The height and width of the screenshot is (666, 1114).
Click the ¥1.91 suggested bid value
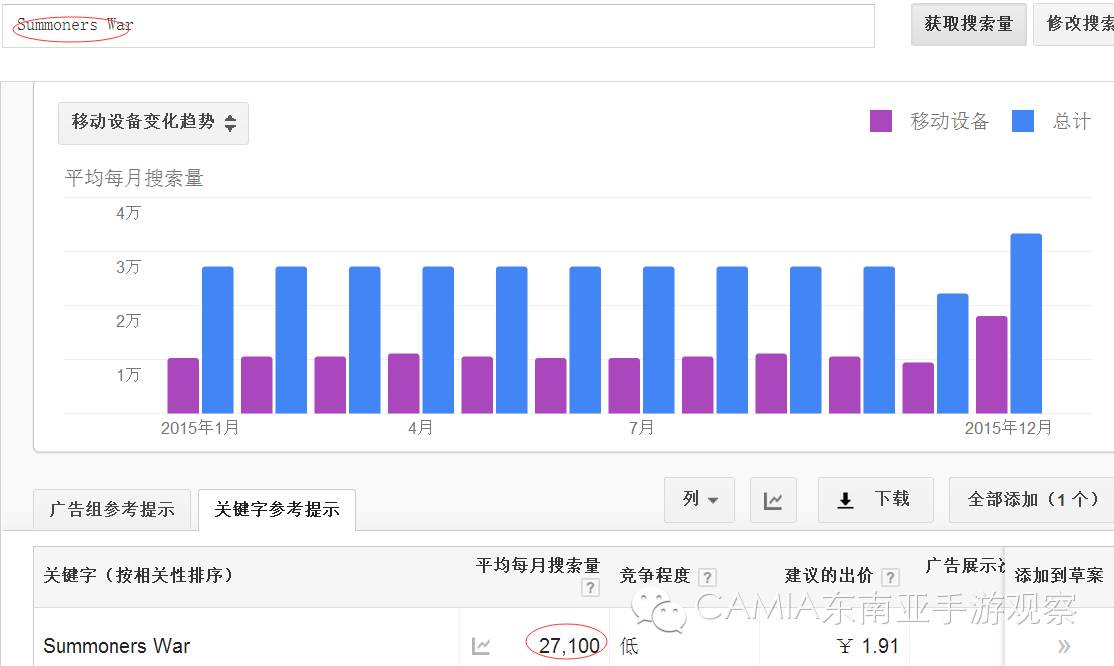coord(868,645)
